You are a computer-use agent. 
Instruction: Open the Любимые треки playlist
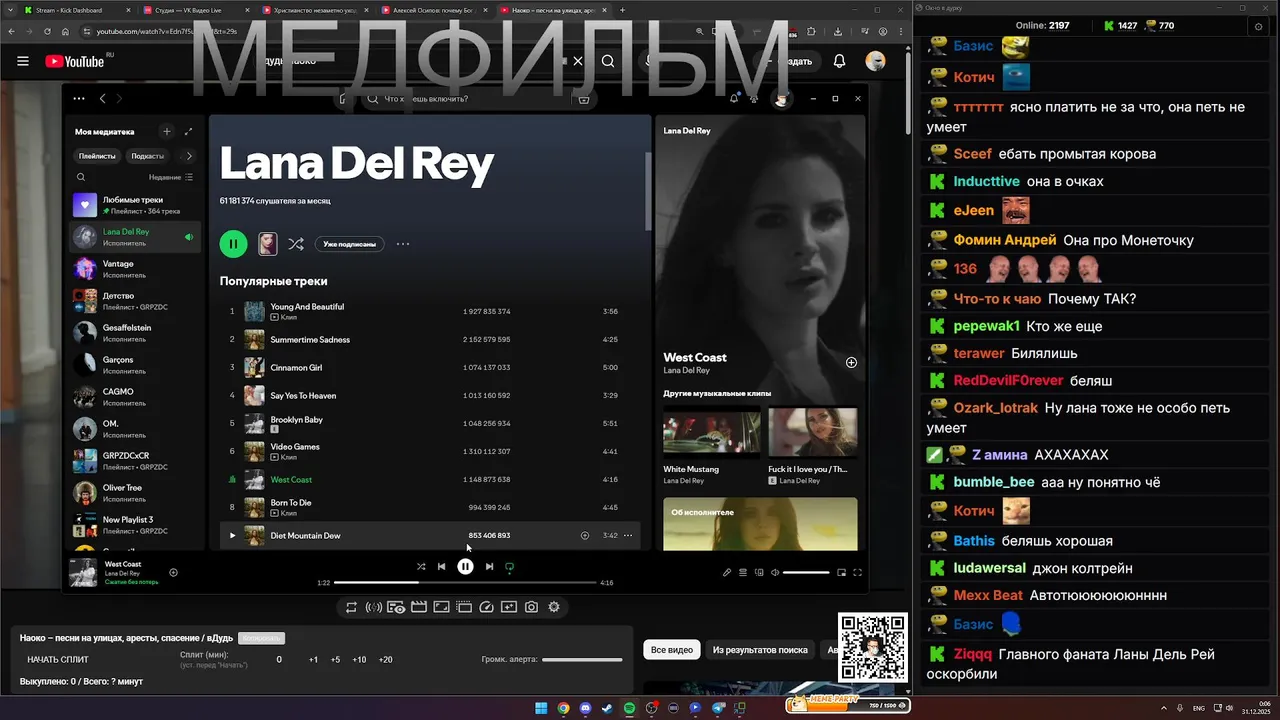pos(134,205)
